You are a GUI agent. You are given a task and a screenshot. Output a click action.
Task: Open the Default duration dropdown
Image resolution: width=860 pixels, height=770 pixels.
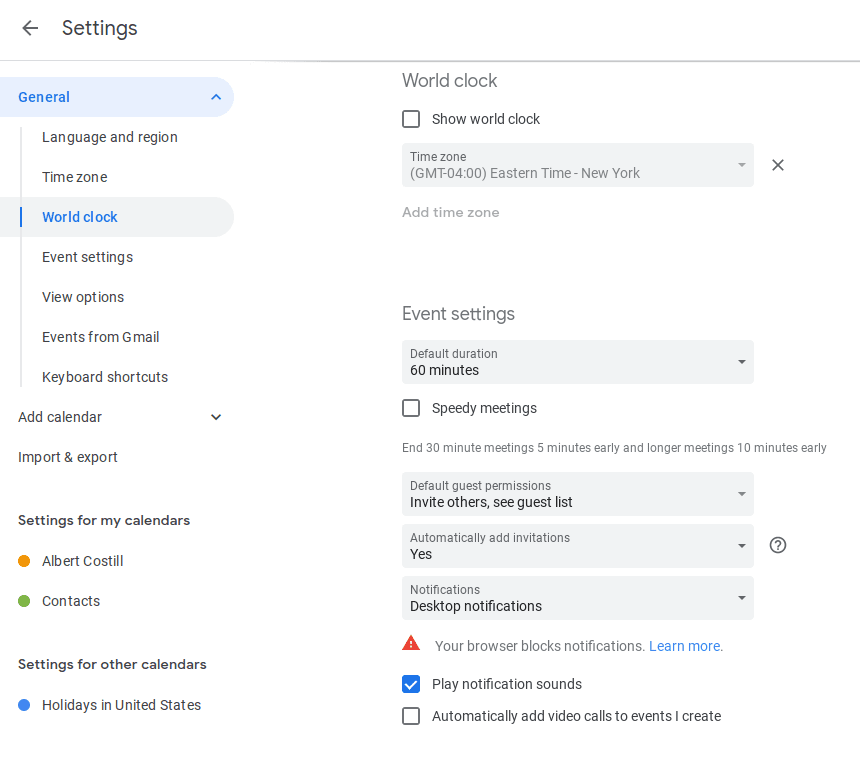click(578, 362)
